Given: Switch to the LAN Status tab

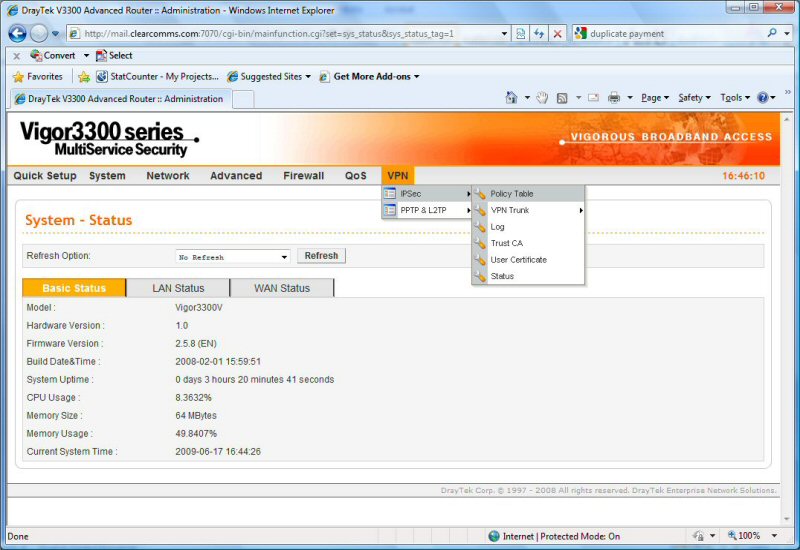Looking at the screenshot, I should pyautogui.click(x=178, y=288).
